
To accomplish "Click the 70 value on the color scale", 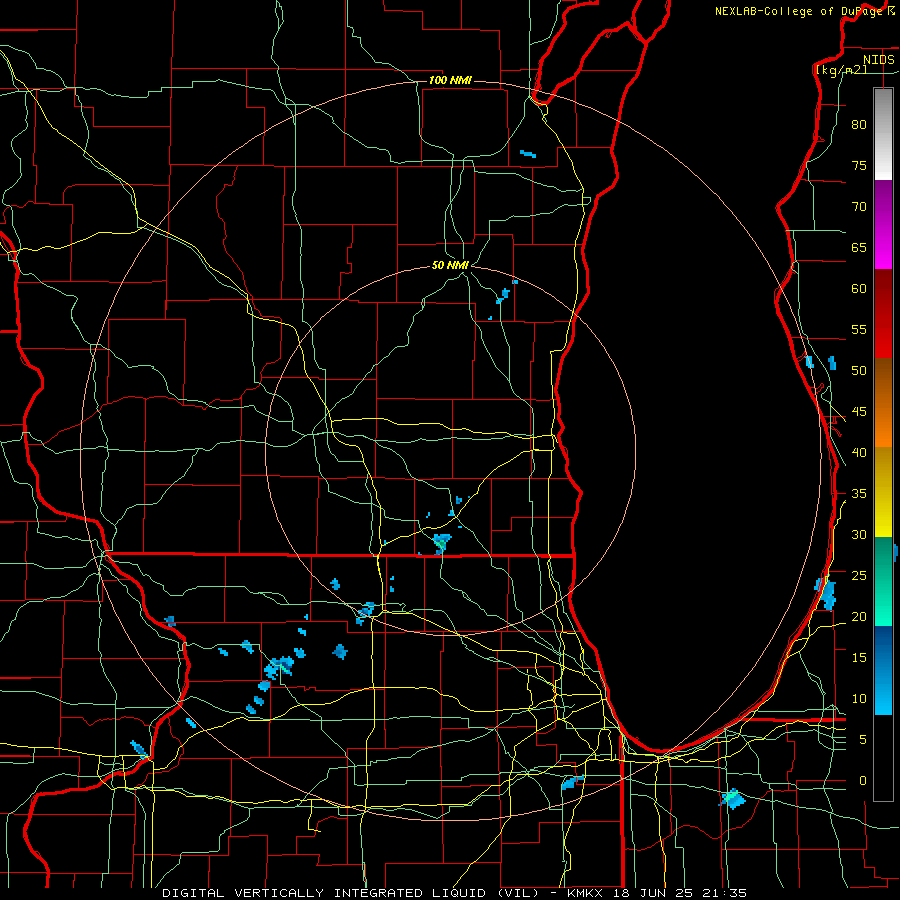I will 859,207.
